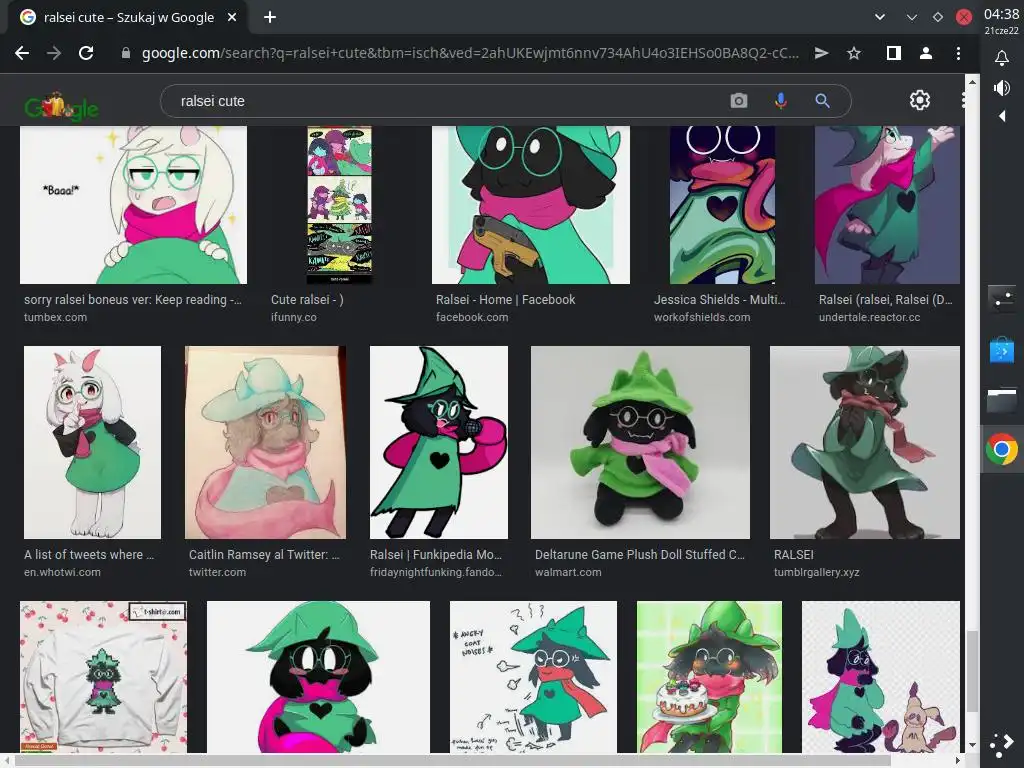Screen dimensions: 1024x768
Task: Click the forward navigation arrow
Action: click(x=54, y=53)
